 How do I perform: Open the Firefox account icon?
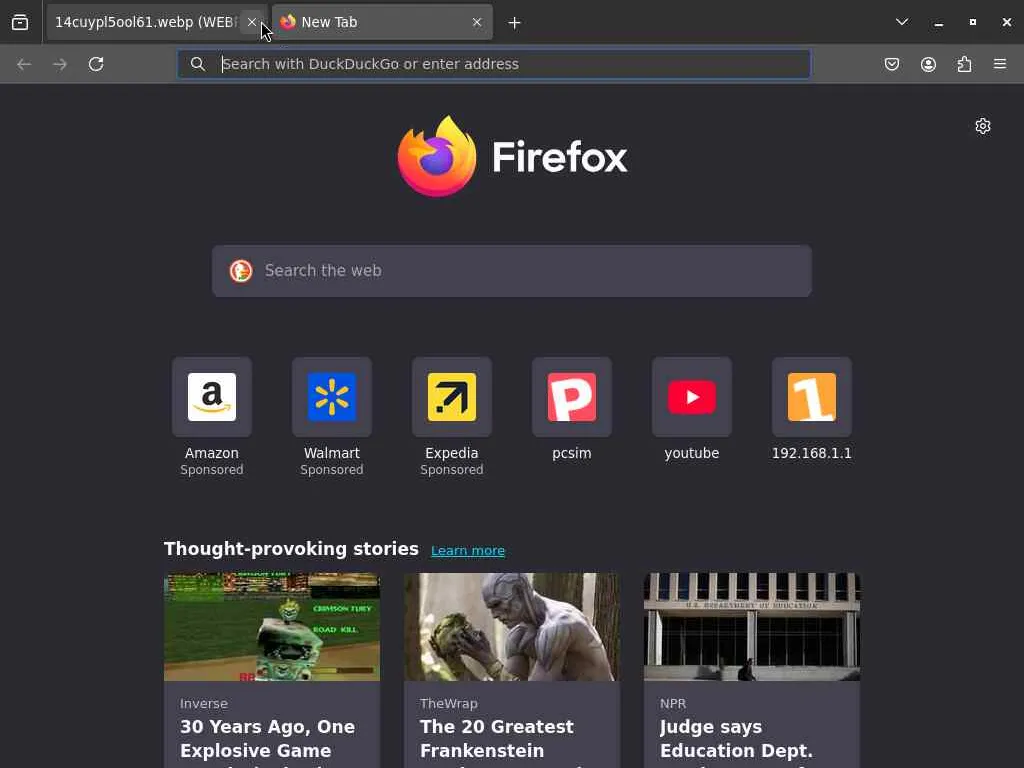(x=928, y=64)
